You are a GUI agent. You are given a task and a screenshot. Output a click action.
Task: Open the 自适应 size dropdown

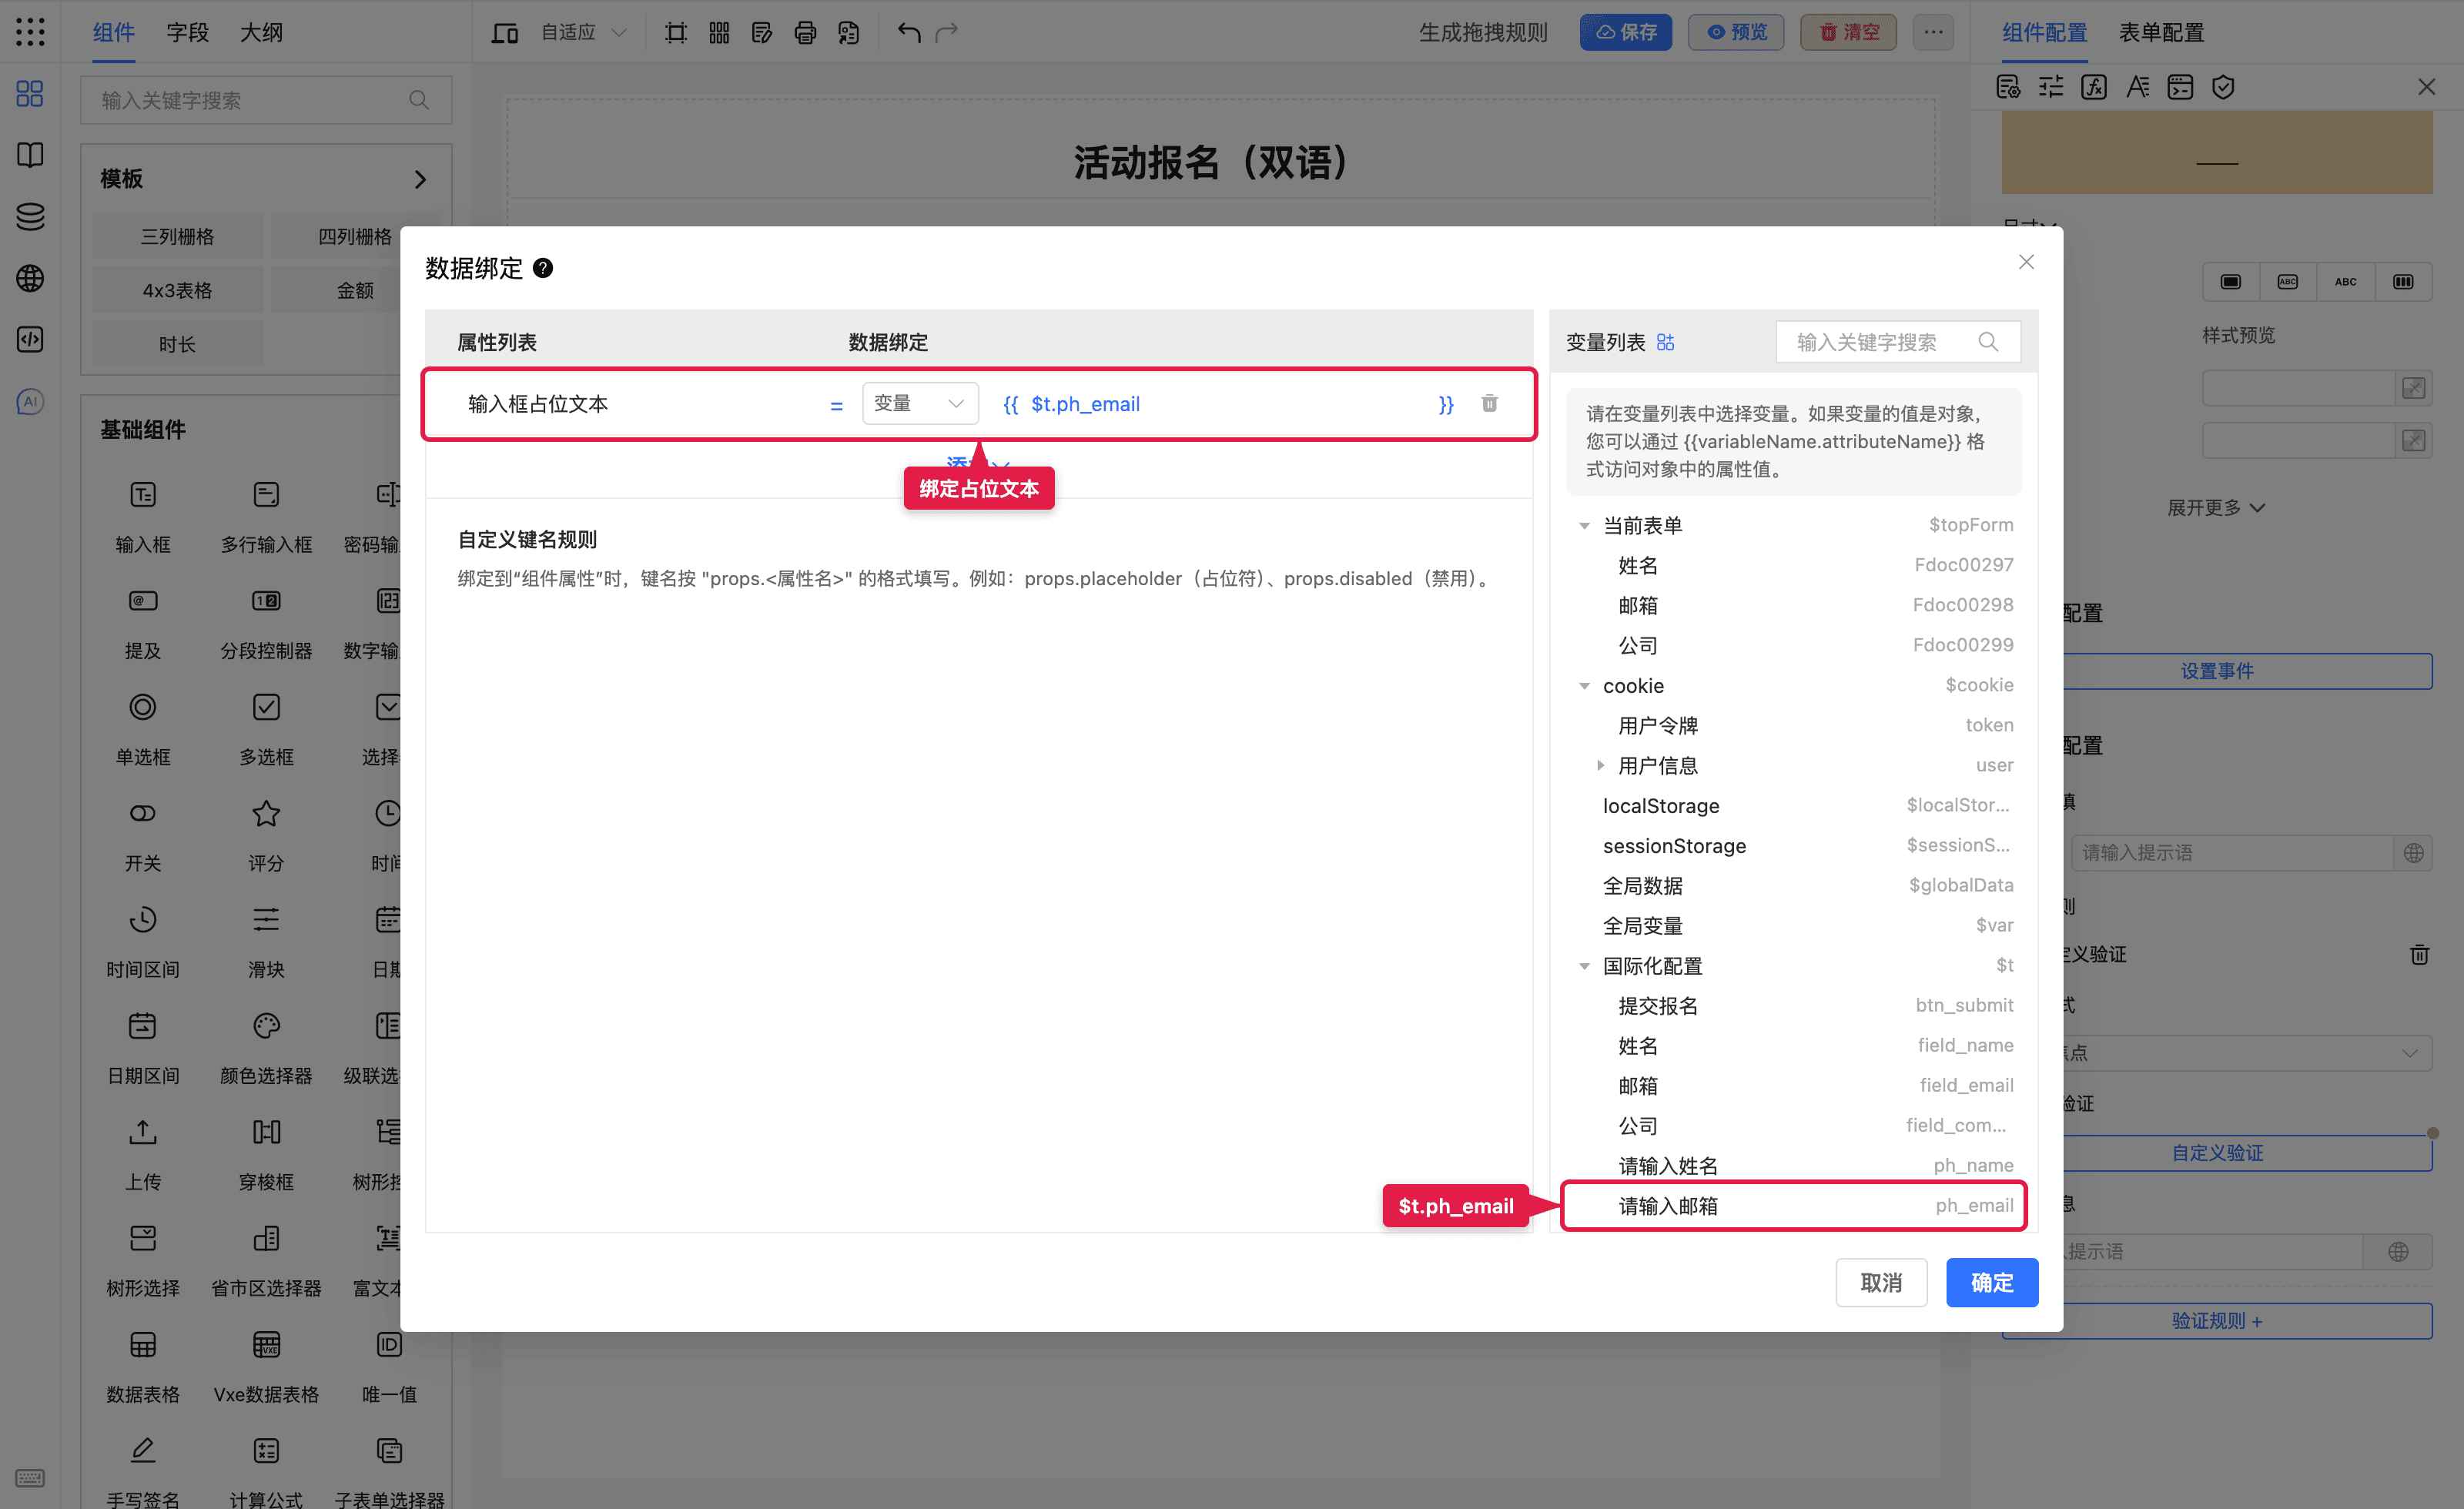click(x=584, y=33)
